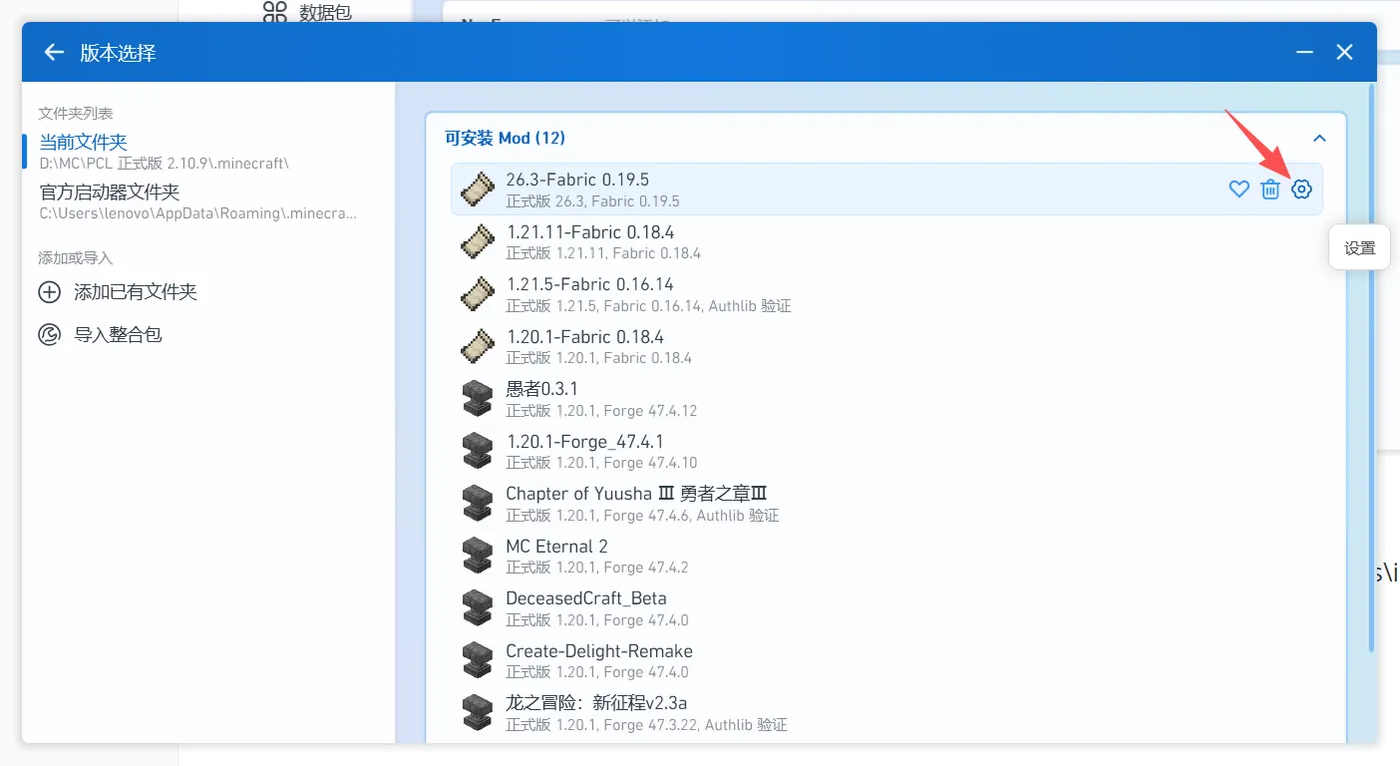Viewport: 1400px width, 766px height.
Task: Minimize the 版本选择 window
Action: tap(1305, 52)
